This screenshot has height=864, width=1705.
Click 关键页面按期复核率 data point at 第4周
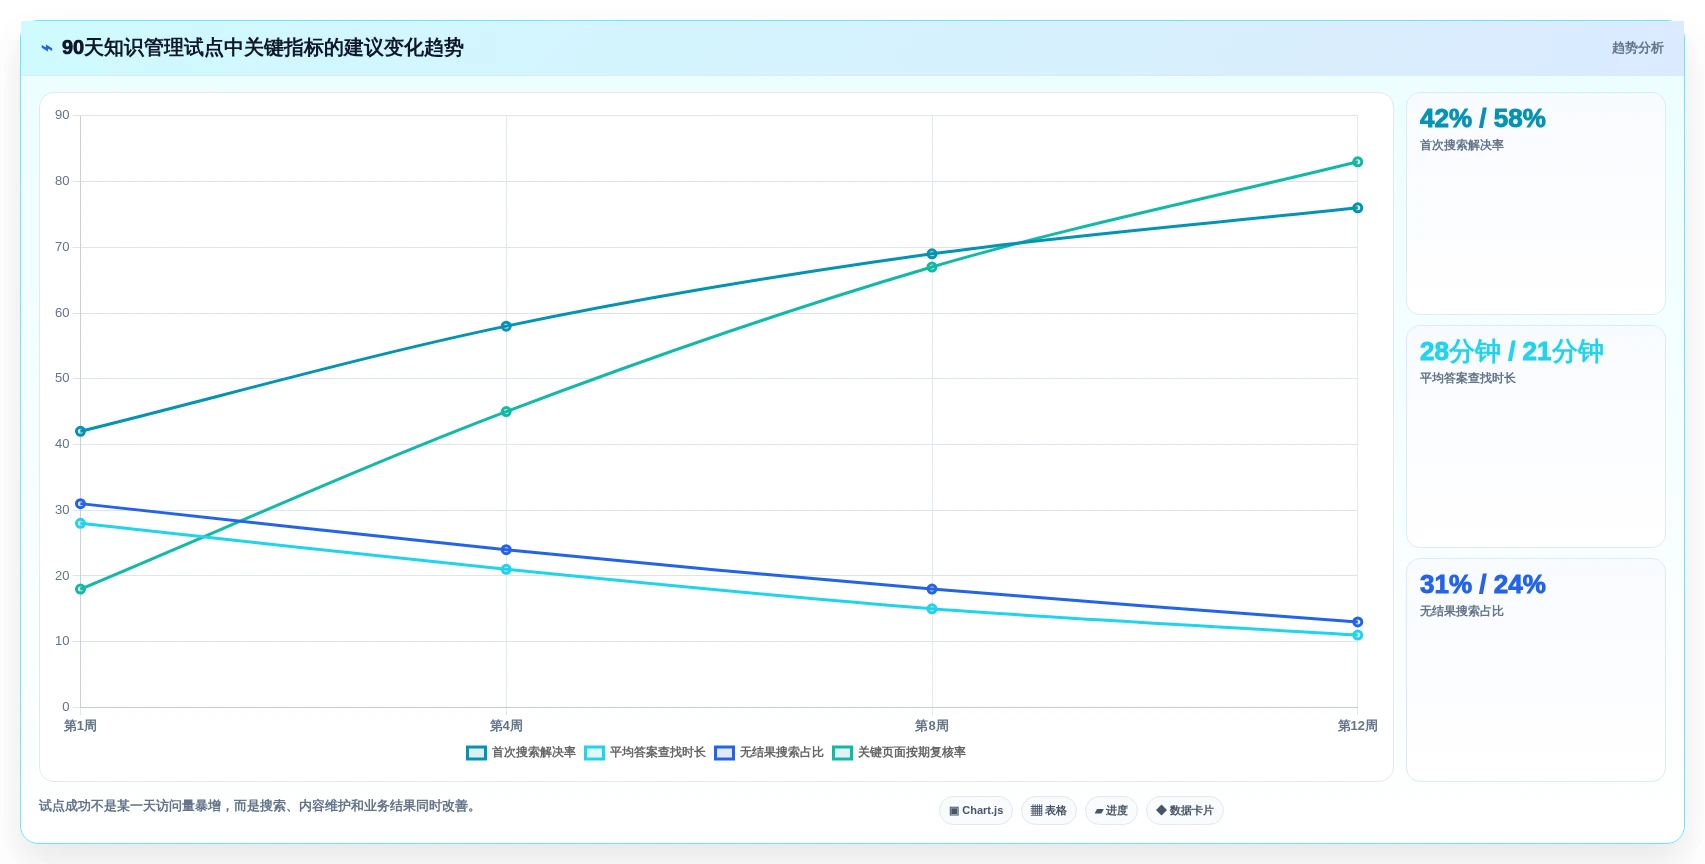pos(506,412)
